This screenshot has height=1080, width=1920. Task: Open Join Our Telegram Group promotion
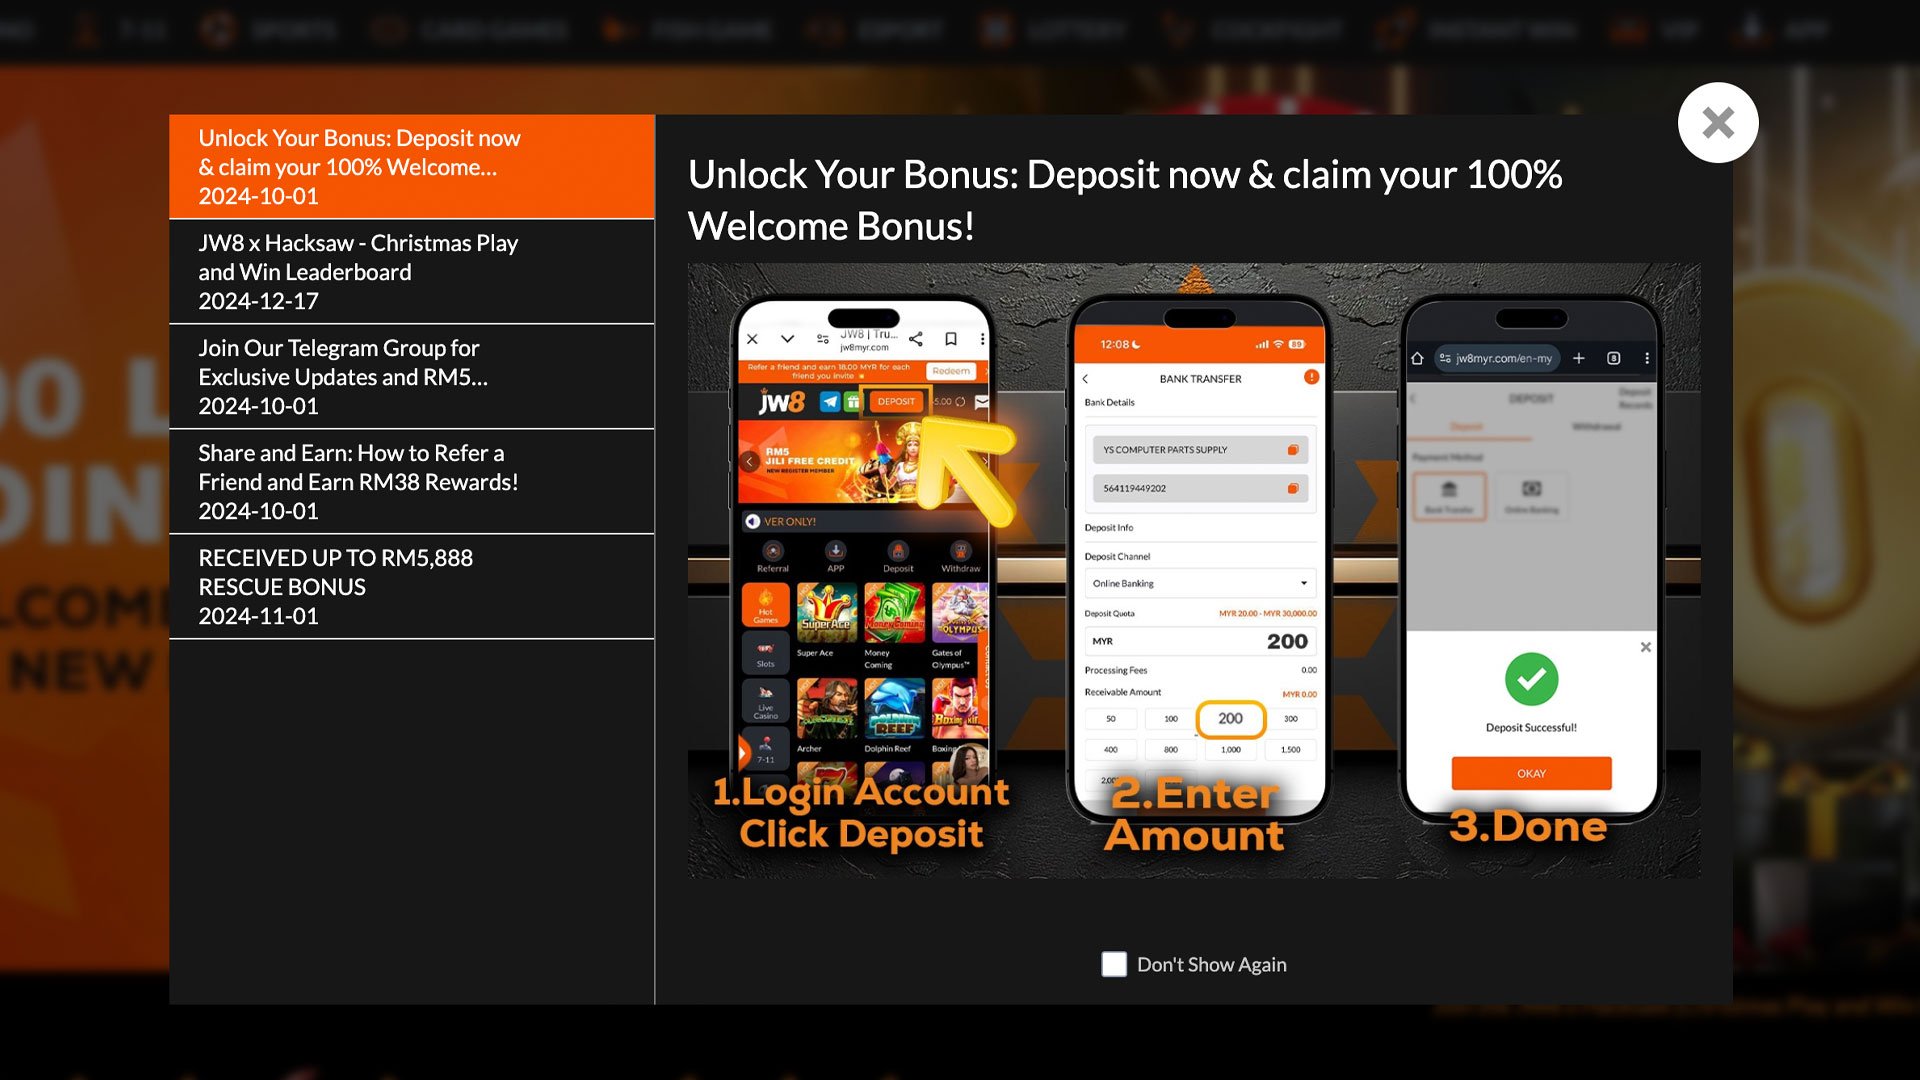tap(413, 376)
